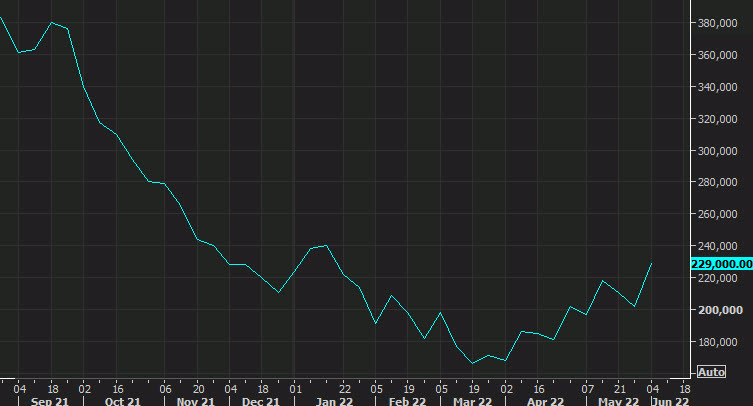Pick the 300,000 axis label
This screenshot has height=406, width=753.
717,151
